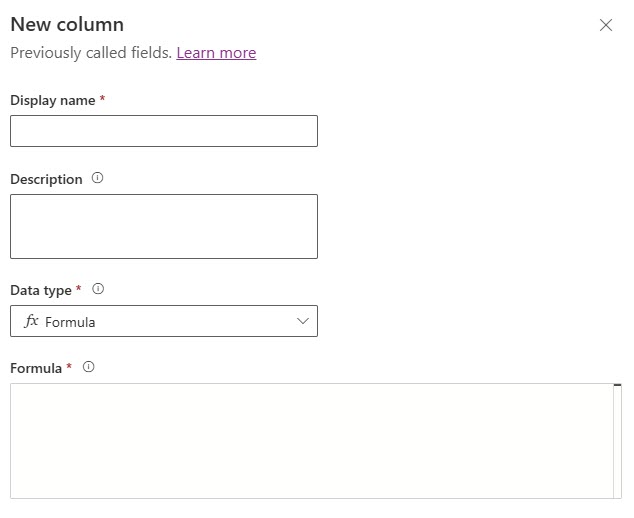Click the info icon next to Data type

98,289
